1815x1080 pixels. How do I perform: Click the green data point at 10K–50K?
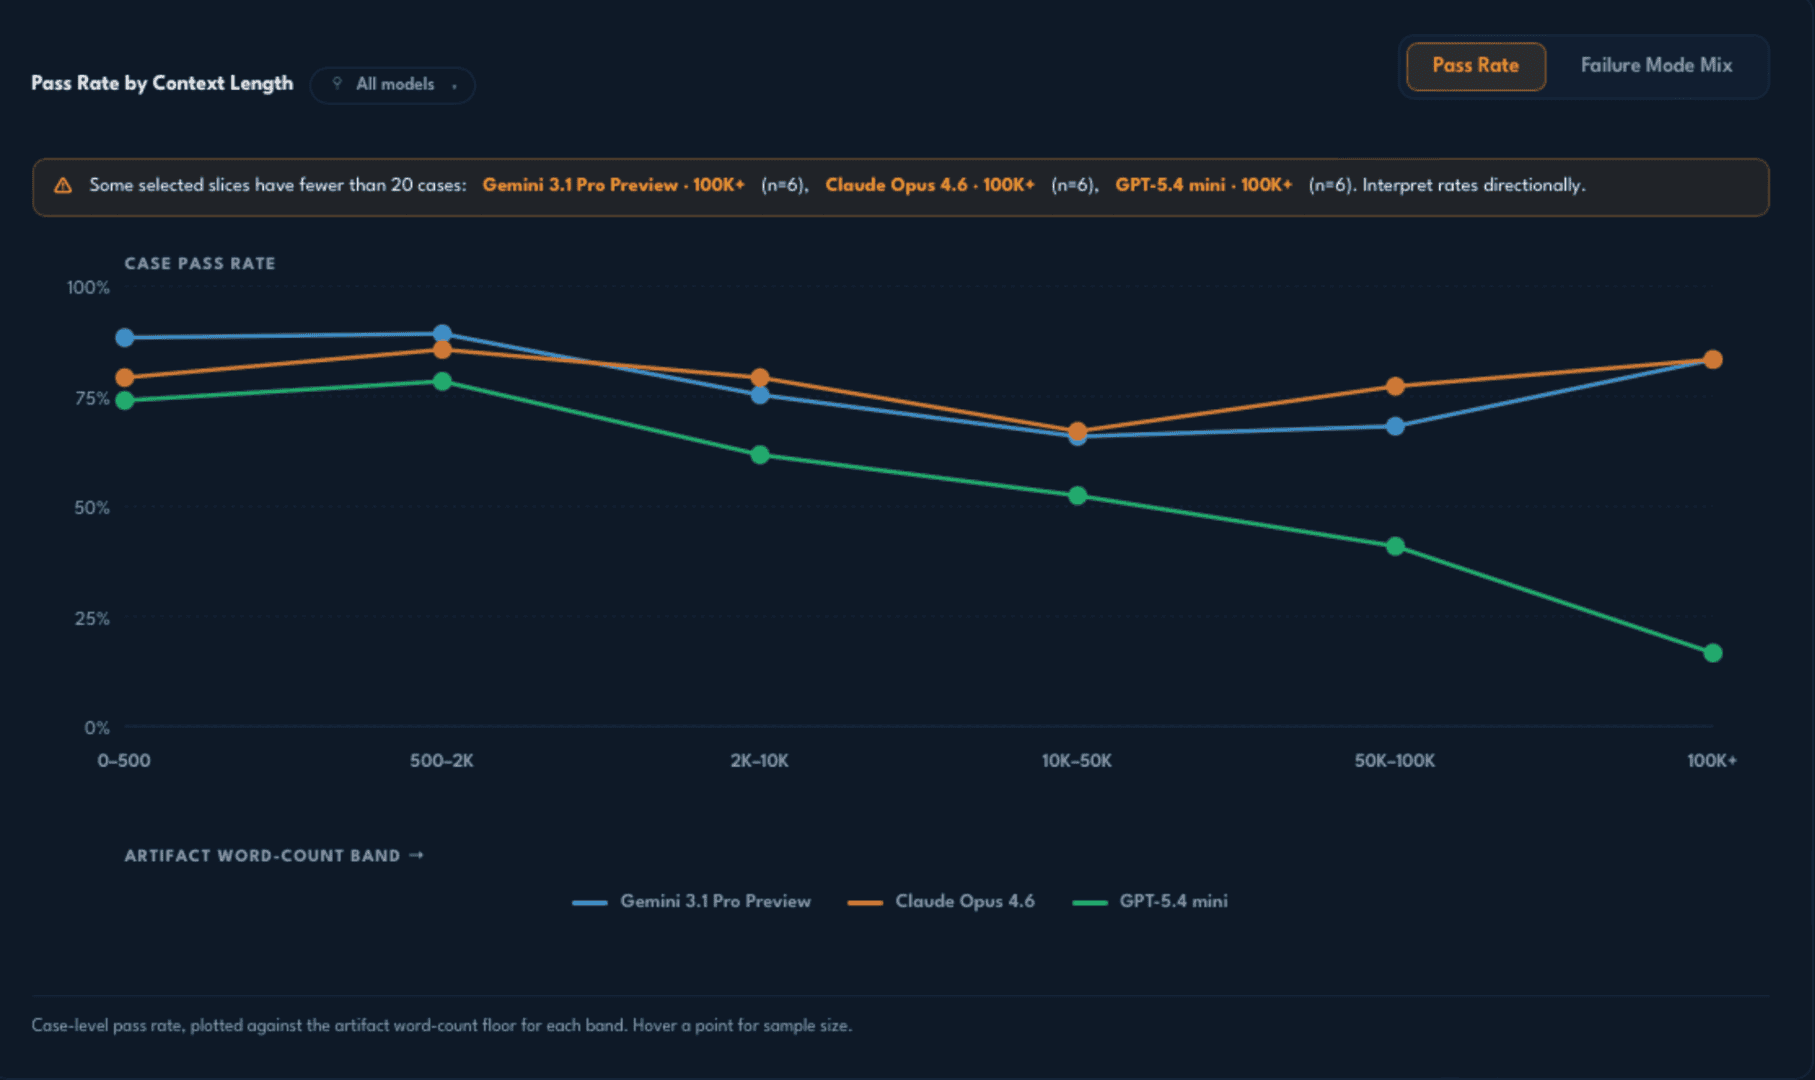tap(1077, 496)
